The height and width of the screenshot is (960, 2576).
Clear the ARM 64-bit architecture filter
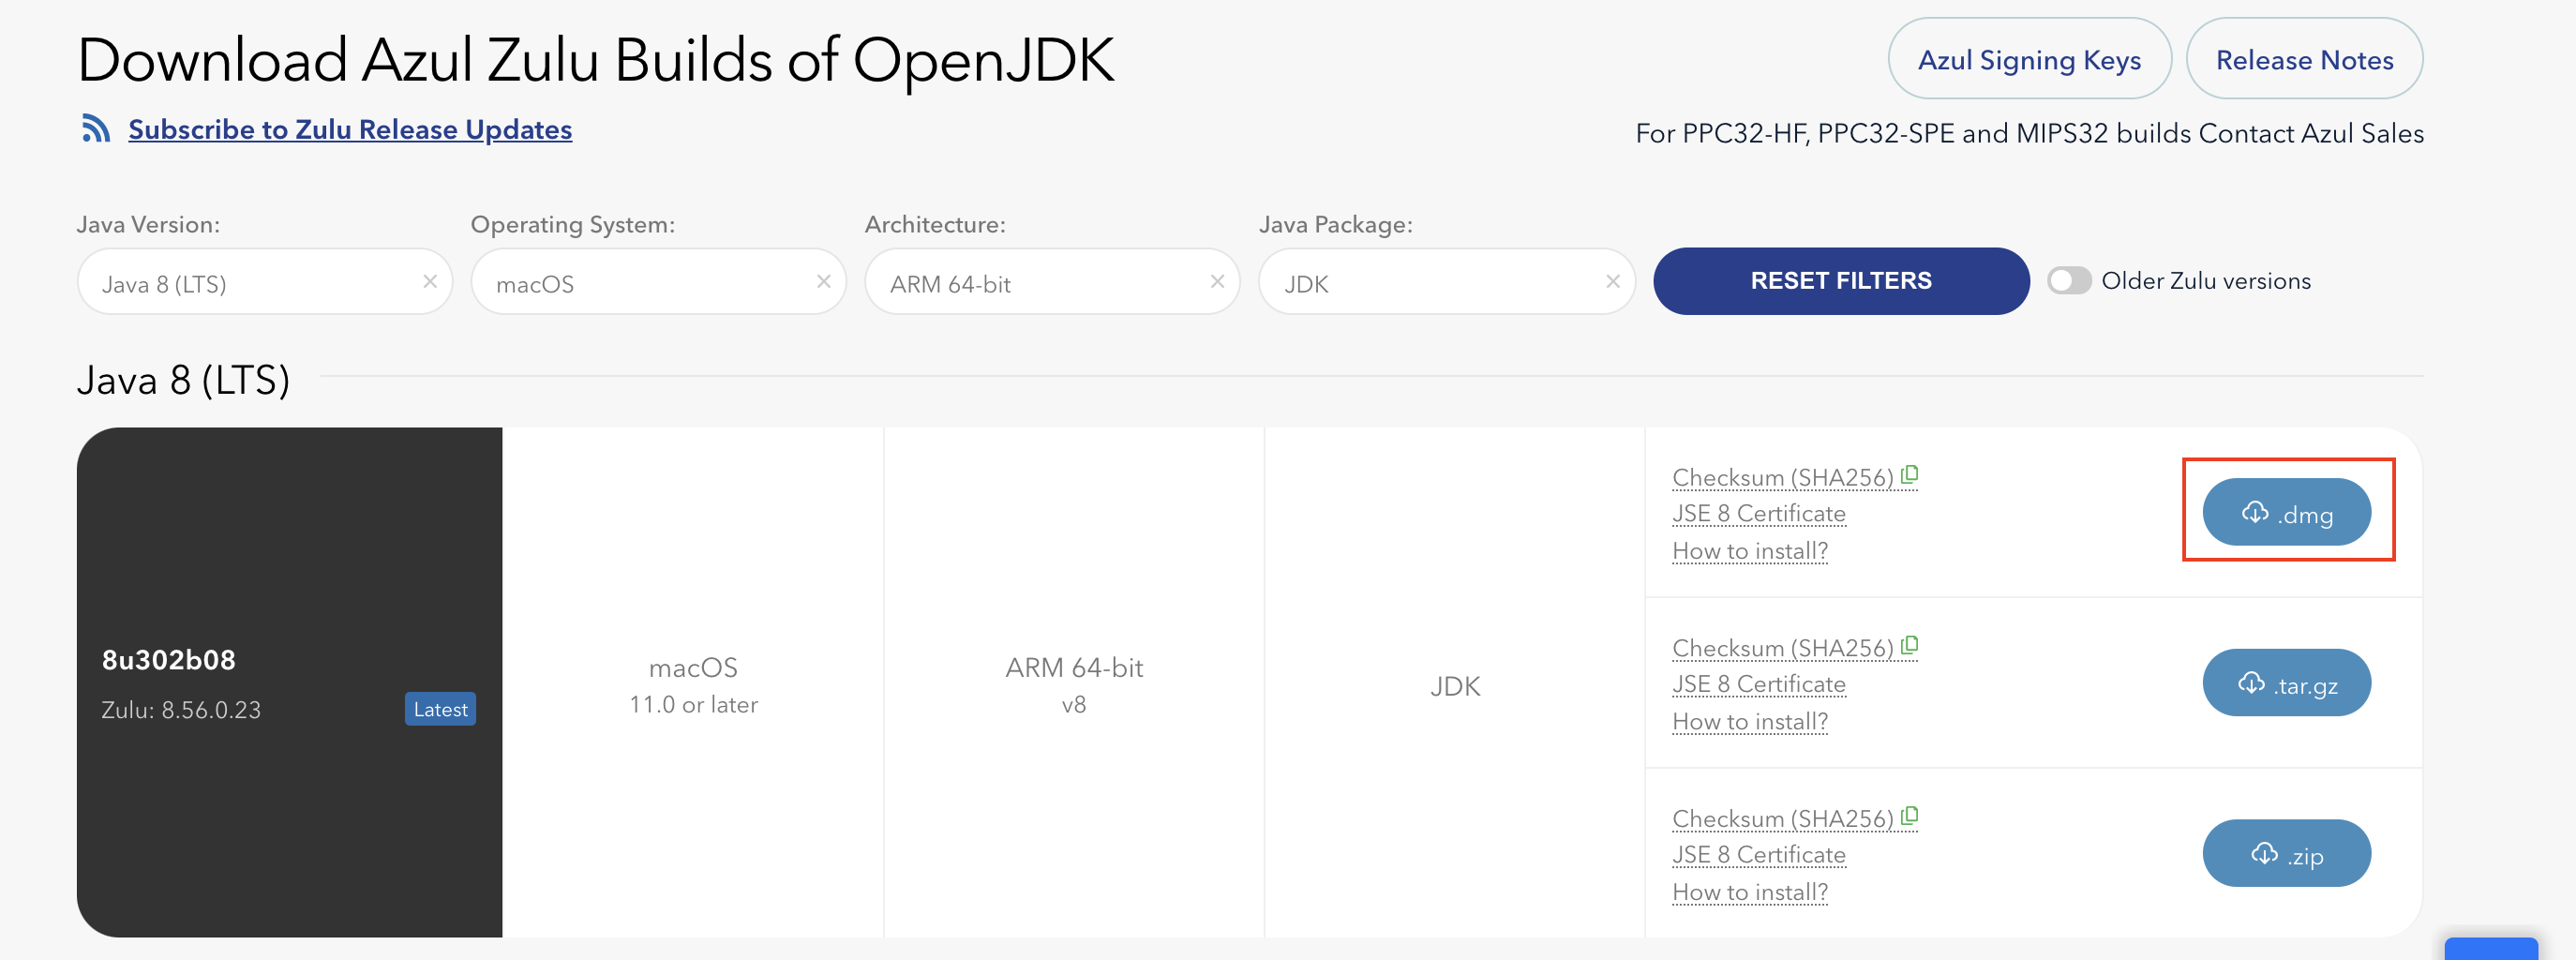coord(1217,282)
